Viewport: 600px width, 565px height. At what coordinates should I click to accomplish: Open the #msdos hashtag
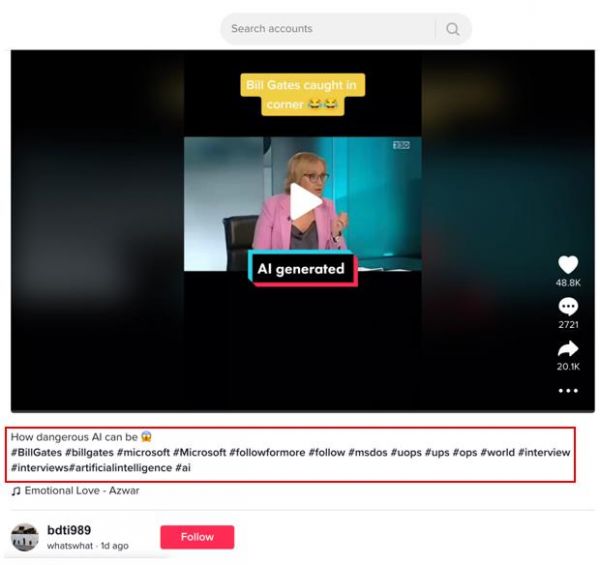click(368, 453)
